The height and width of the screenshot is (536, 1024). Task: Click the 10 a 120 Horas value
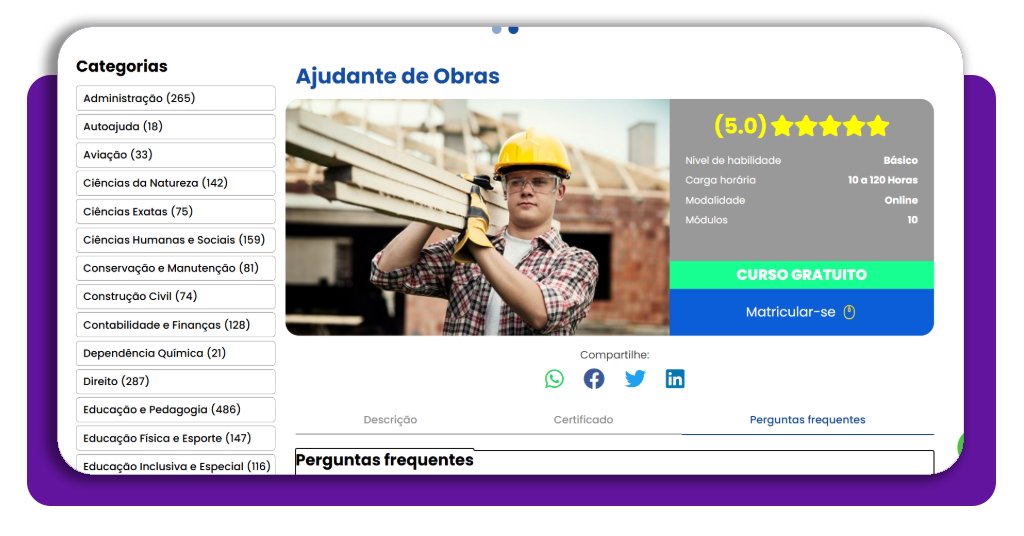coord(882,180)
